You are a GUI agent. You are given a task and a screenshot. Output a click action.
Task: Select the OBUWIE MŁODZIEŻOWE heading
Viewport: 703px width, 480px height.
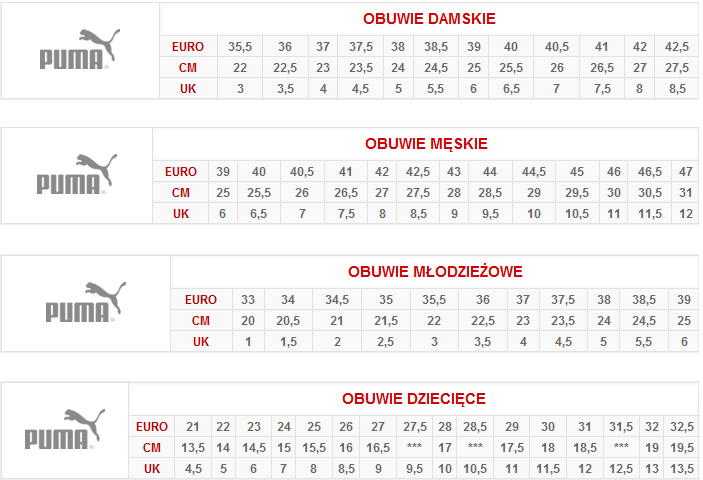[x=435, y=272]
